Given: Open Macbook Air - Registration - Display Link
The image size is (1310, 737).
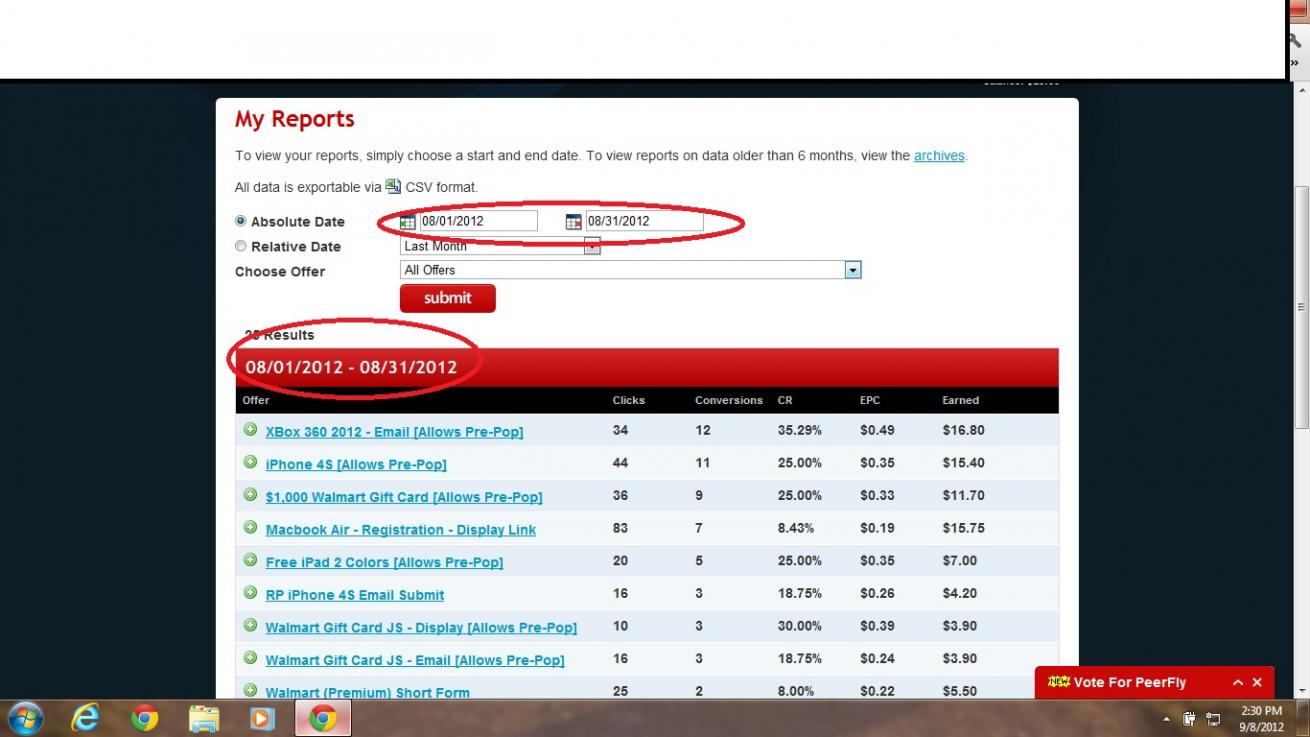Looking at the screenshot, I should (401, 530).
